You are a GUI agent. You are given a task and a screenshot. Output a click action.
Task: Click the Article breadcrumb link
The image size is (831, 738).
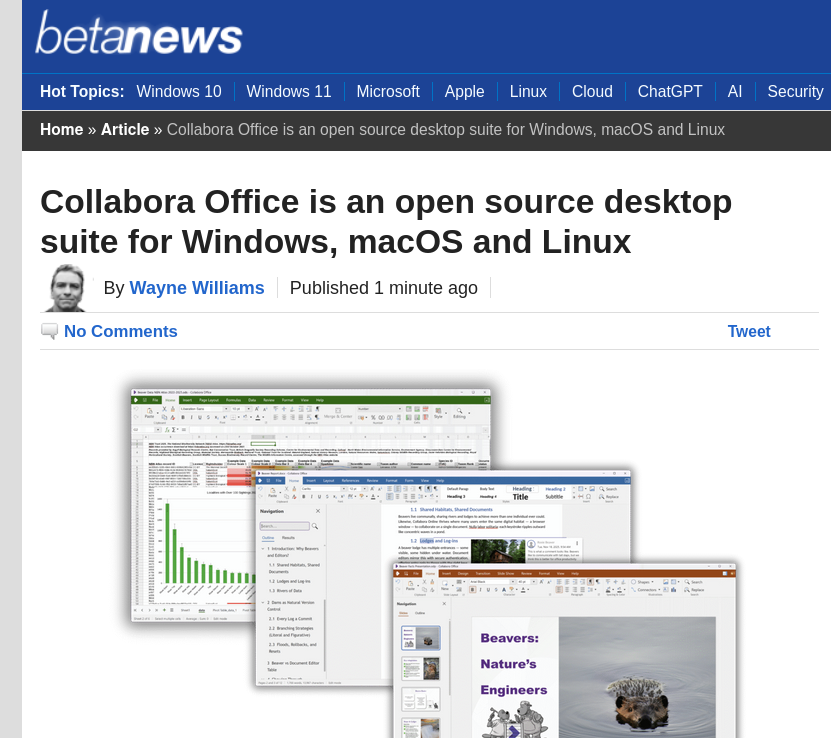(x=125, y=130)
